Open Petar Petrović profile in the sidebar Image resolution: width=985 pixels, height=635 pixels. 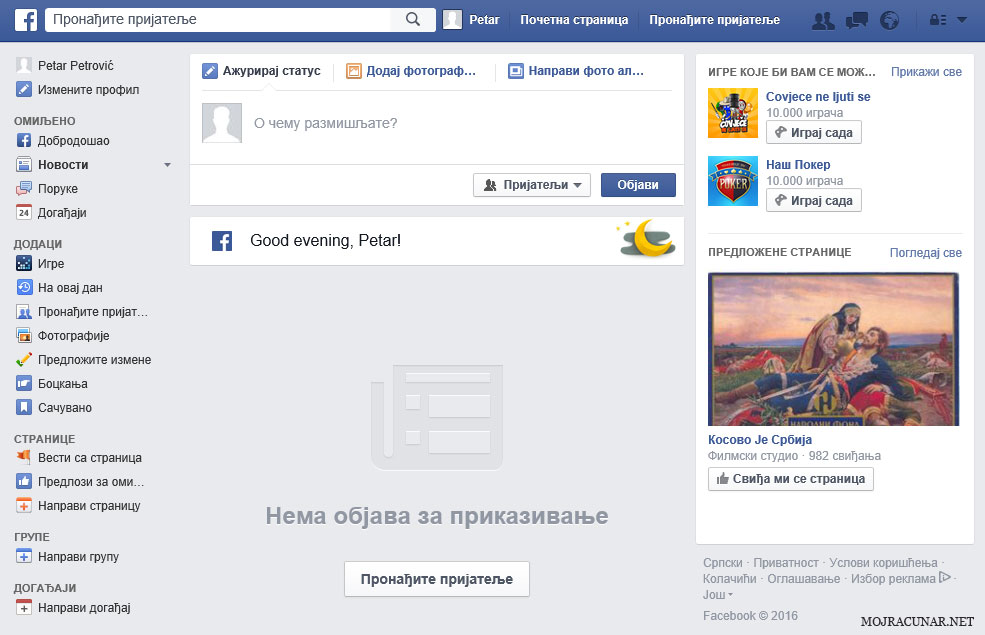coord(75,65)
